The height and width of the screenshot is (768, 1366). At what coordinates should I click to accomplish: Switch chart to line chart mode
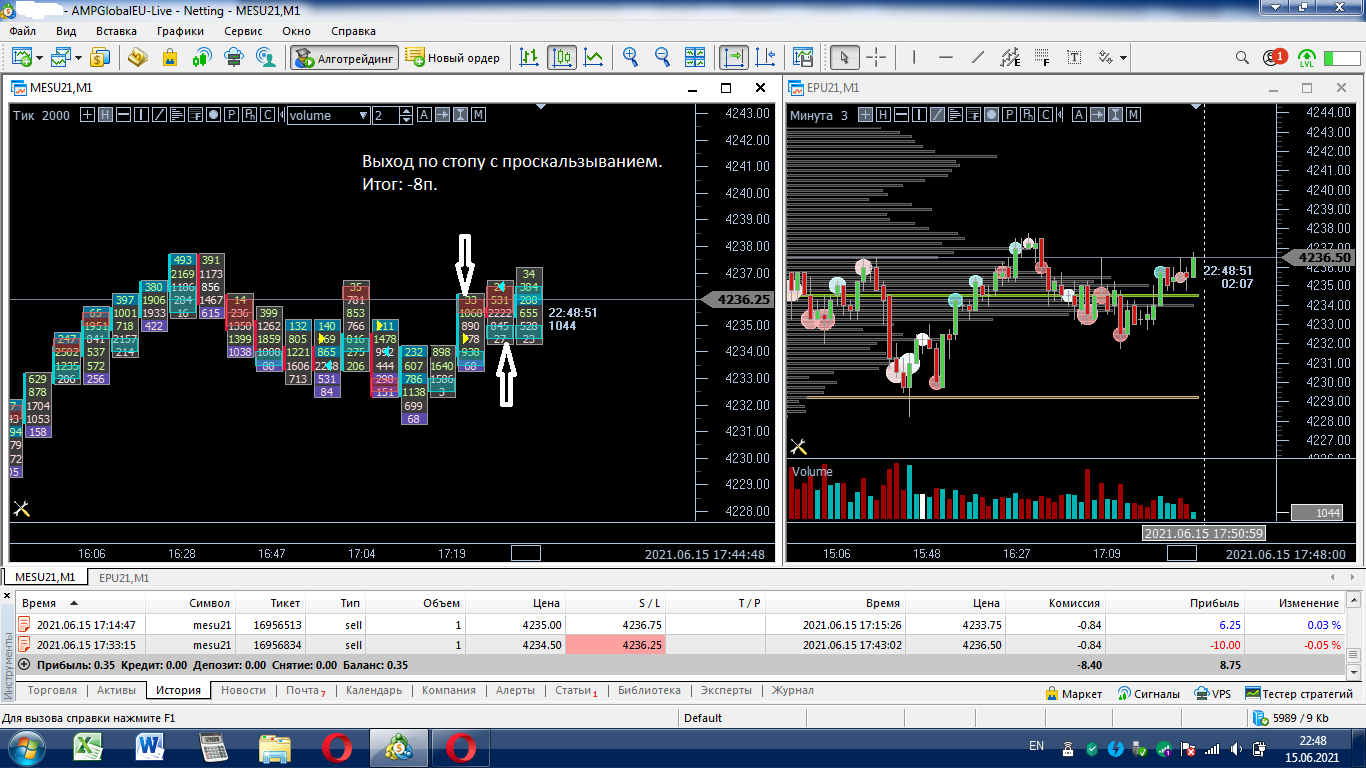pyautogui.click(x=594, y=57)
